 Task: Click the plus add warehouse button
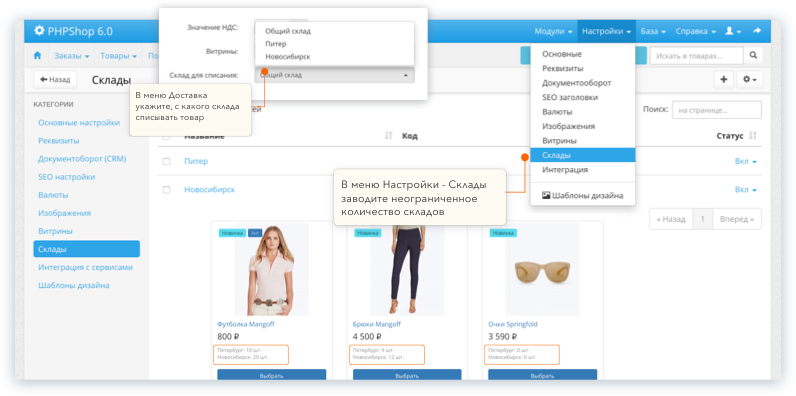tap(723, 80)
